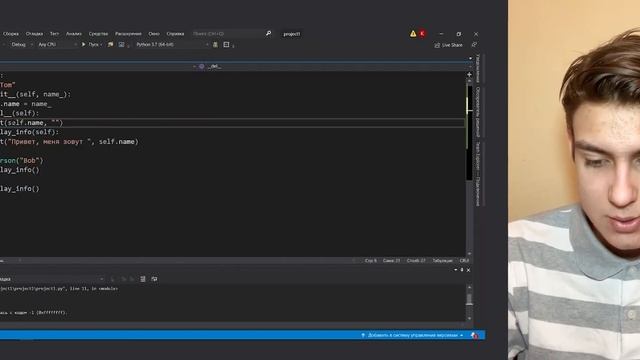Click the window icon next to the folder icon
Viewport: 640px width, 360px height.
[x=121, y=44]
